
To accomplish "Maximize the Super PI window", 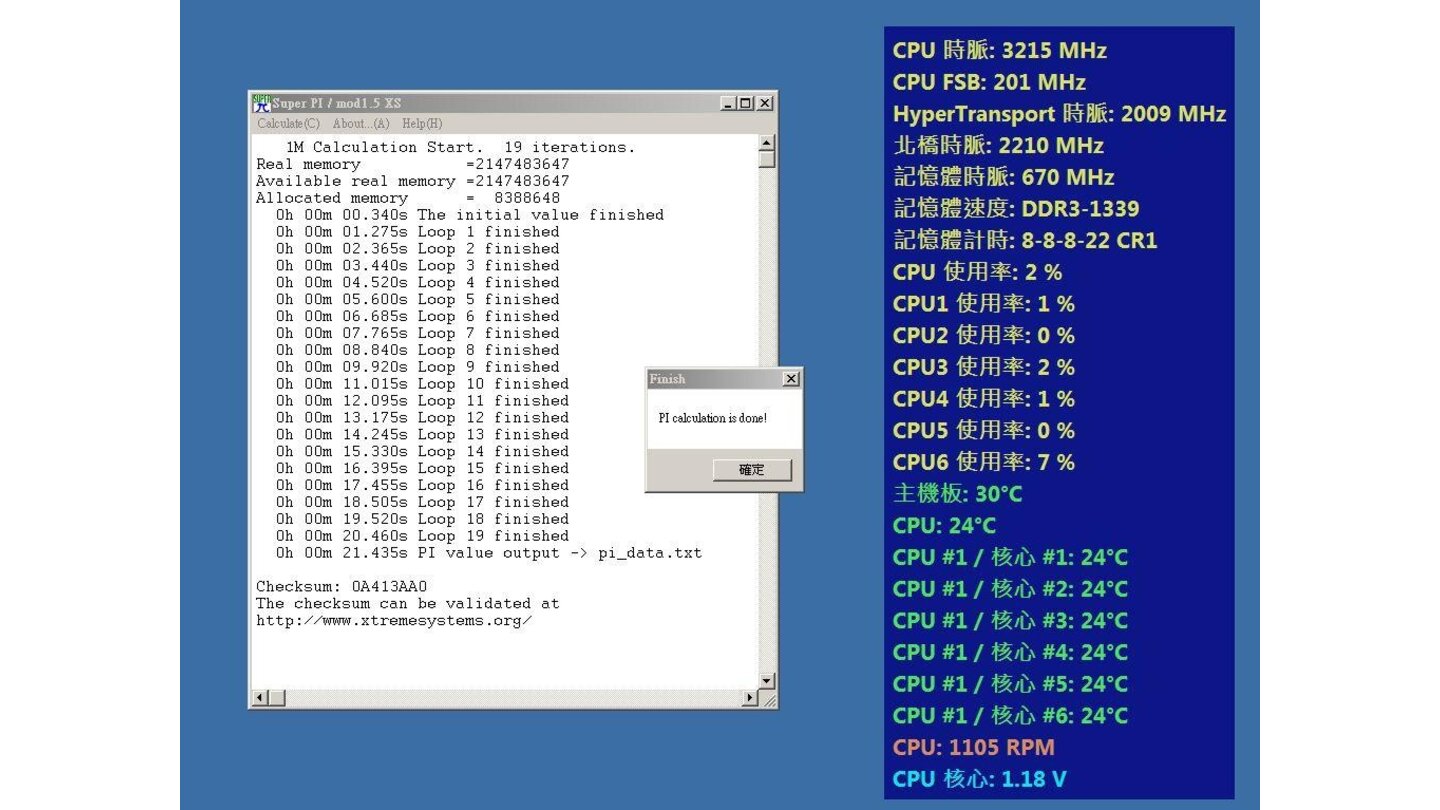I will pyautogui.click(x=745, y=103).
